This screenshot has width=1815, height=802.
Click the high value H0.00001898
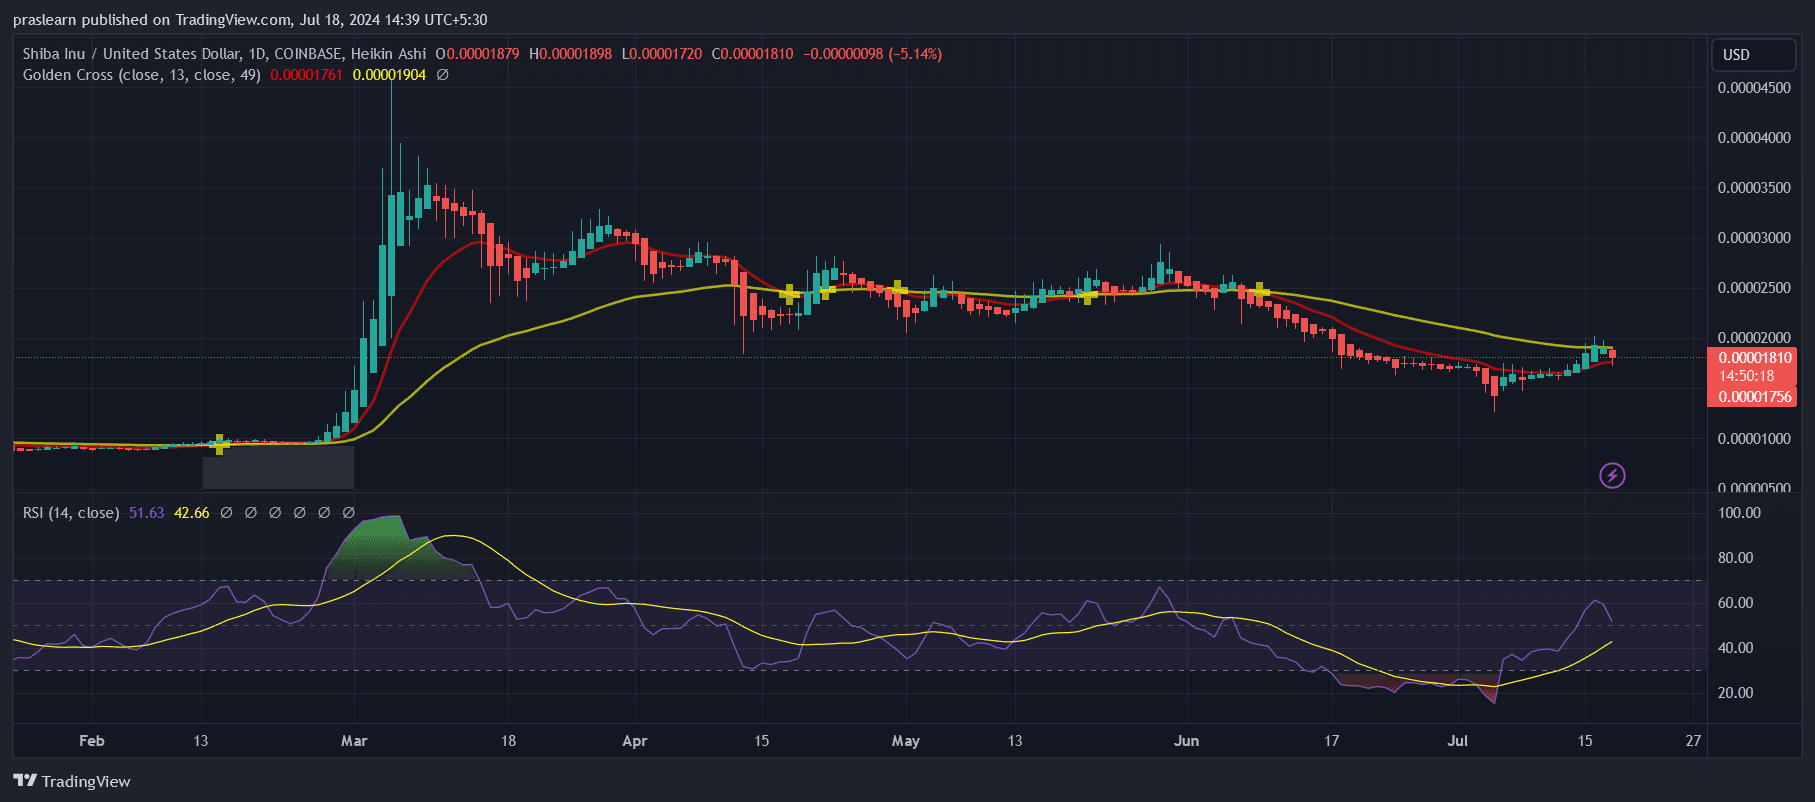570,54
